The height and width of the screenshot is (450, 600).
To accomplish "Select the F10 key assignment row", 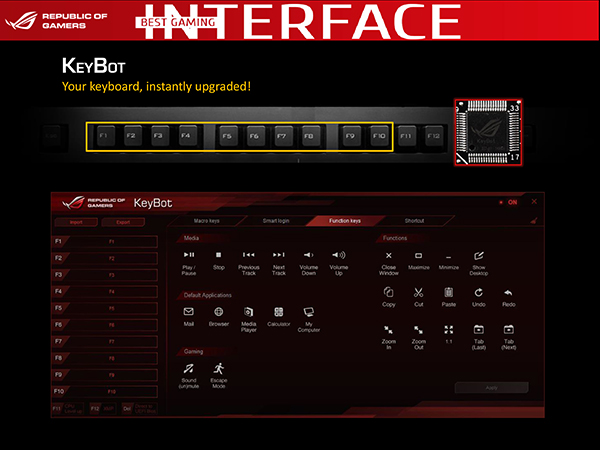I will (105, 391).
